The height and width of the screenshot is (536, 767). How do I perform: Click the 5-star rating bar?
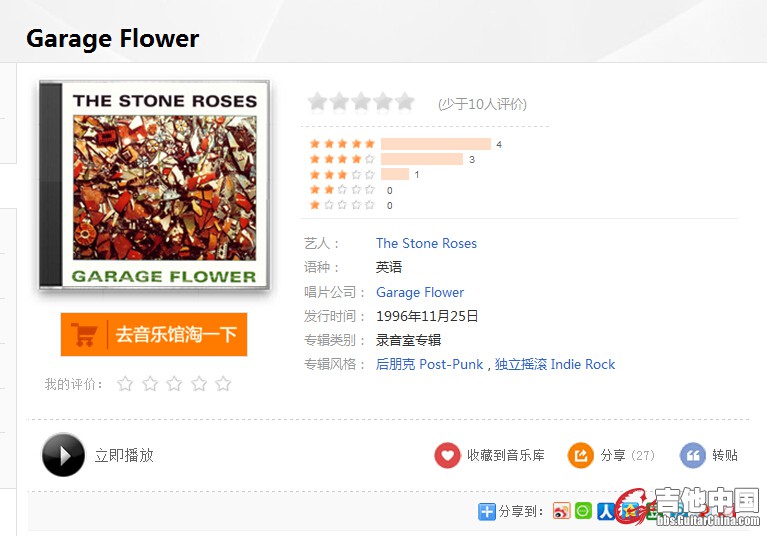(x=436, y=144)
